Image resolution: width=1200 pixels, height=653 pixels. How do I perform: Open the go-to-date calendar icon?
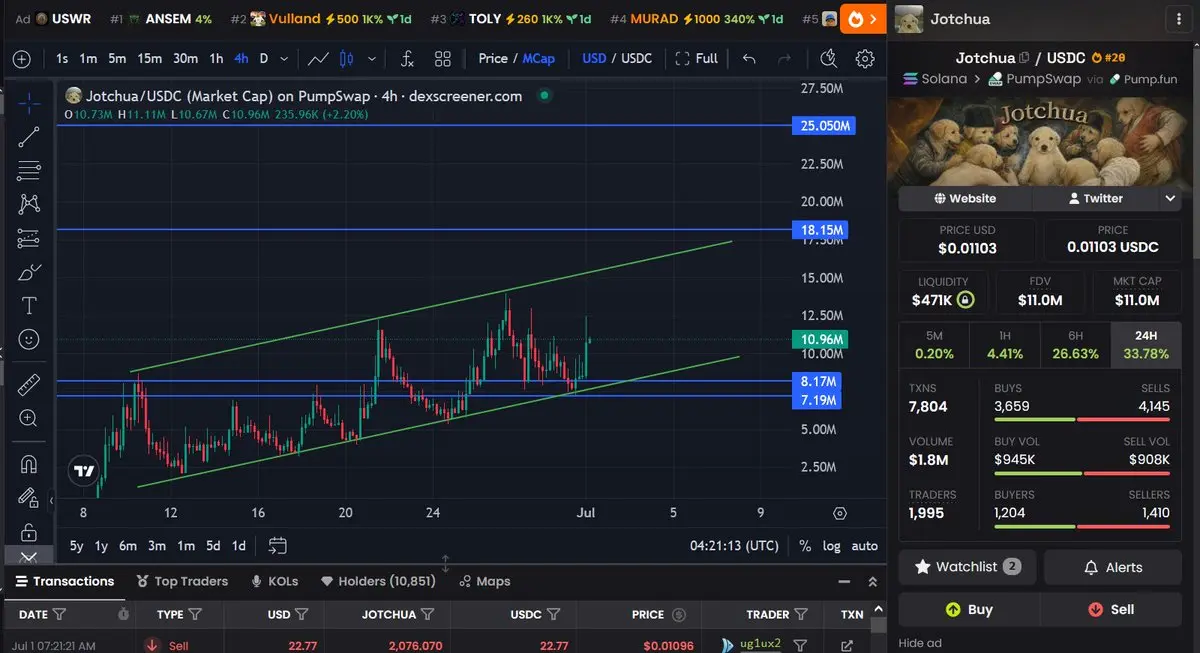pyautogui.click(x=278, y=546)
